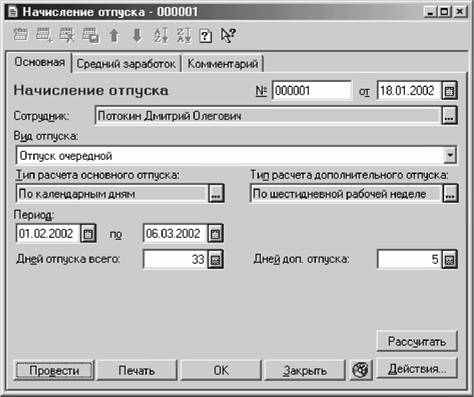Click the Рассчитать button
The height and width of the screenshot is (397, 474).
[417, 341]
